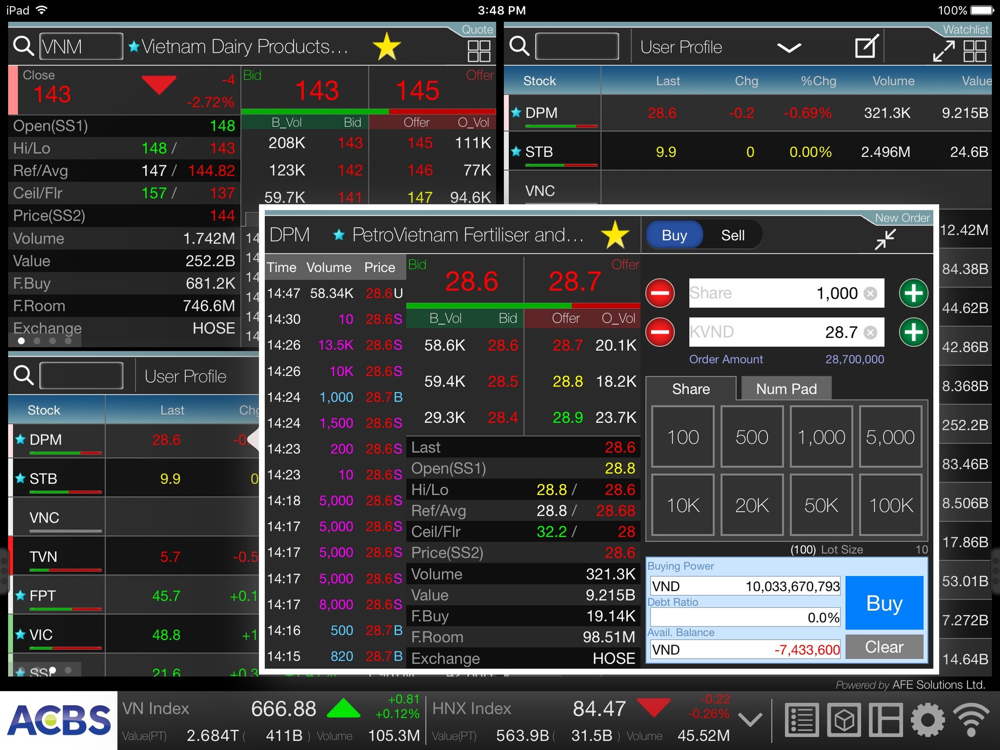Select the 50K share quantity button
Image resolution: width=1000 pixels, height=750 pixels.
(821, 505)
